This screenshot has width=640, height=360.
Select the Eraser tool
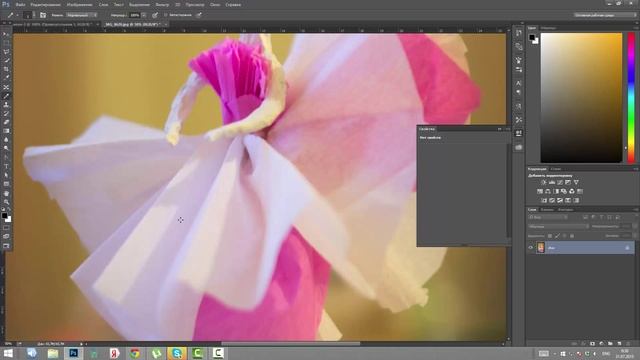[6, 122]
